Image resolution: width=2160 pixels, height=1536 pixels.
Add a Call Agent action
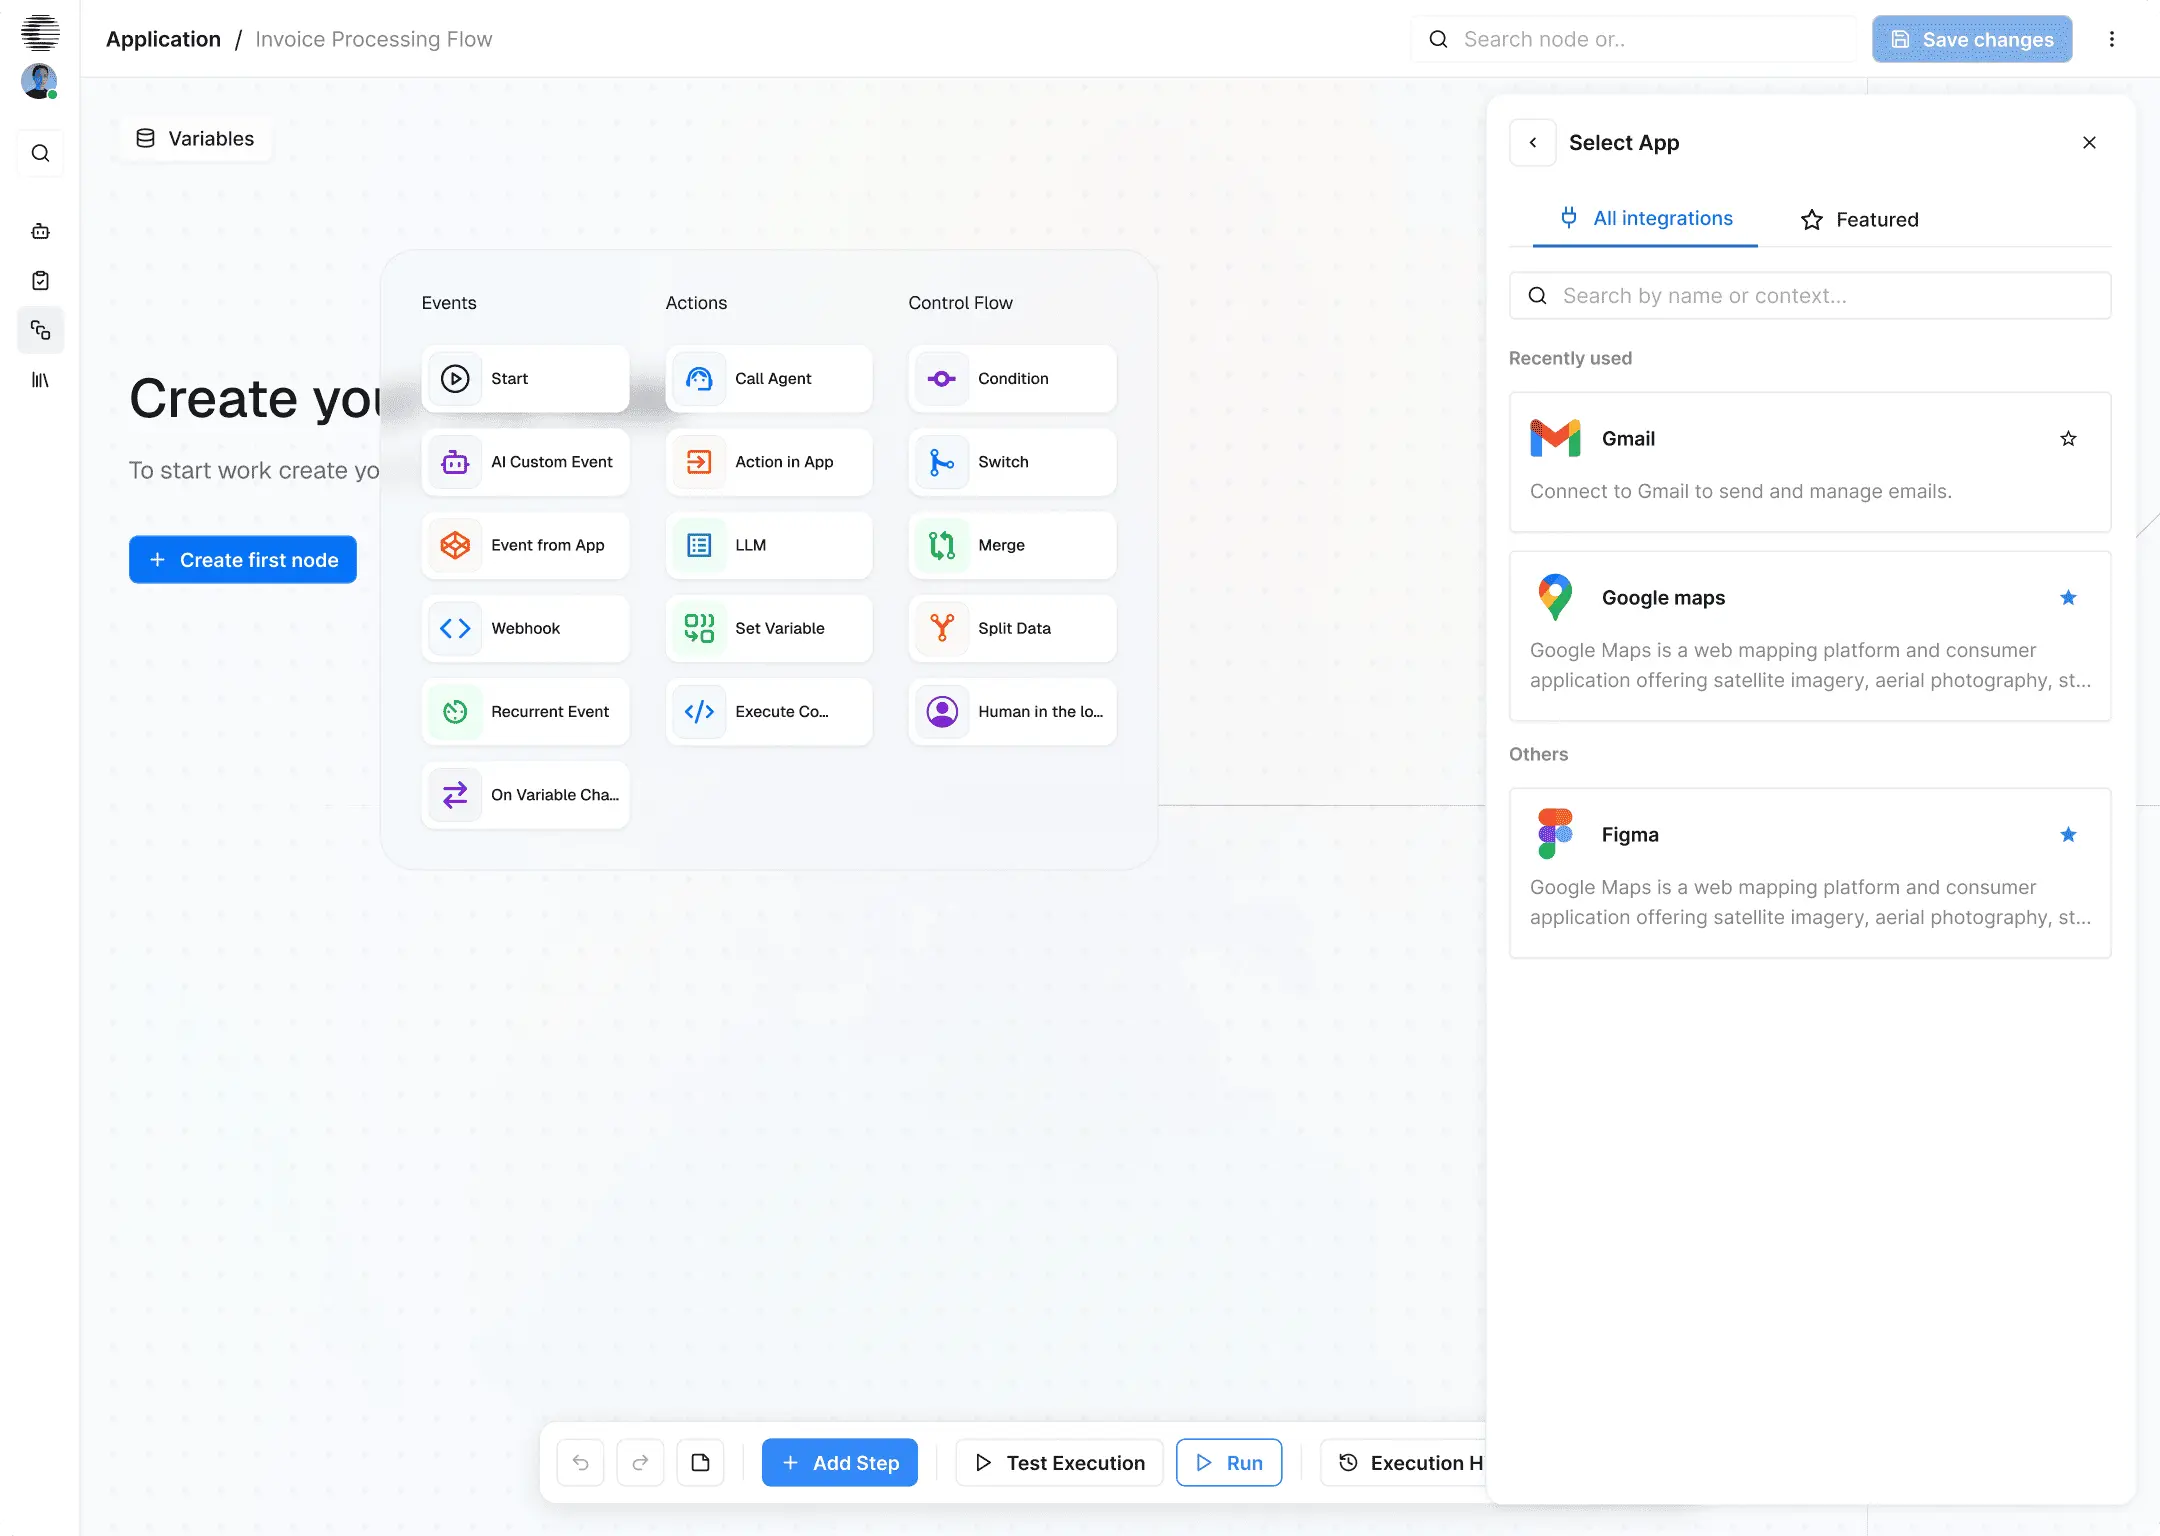(768, 378)
